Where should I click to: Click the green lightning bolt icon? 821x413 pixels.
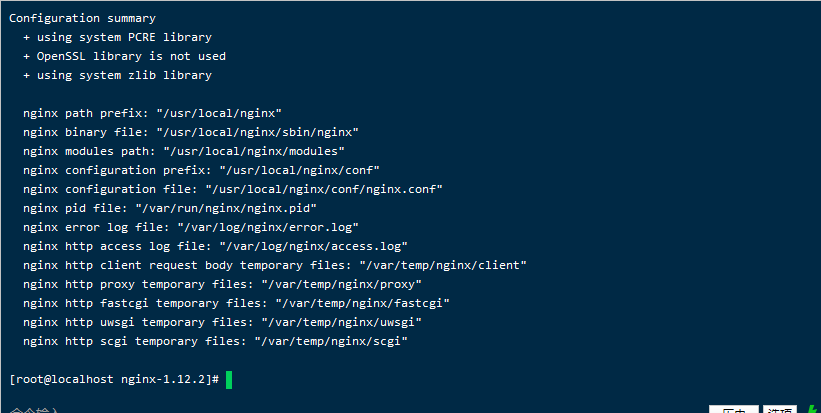[x=811, y=409]
